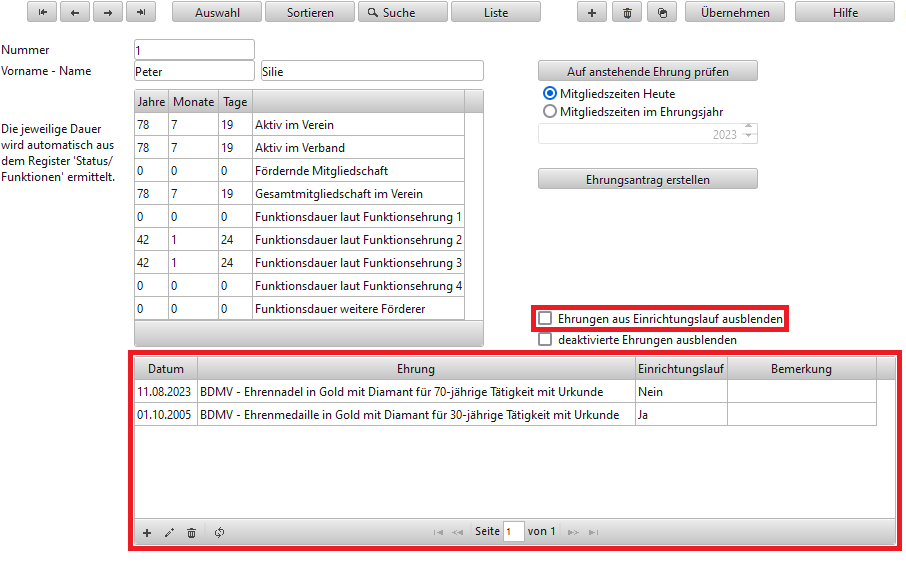
Task: Enable Ehrungen aus Einrichtungslauf ausblenden
Action: (x=545, y=318)
